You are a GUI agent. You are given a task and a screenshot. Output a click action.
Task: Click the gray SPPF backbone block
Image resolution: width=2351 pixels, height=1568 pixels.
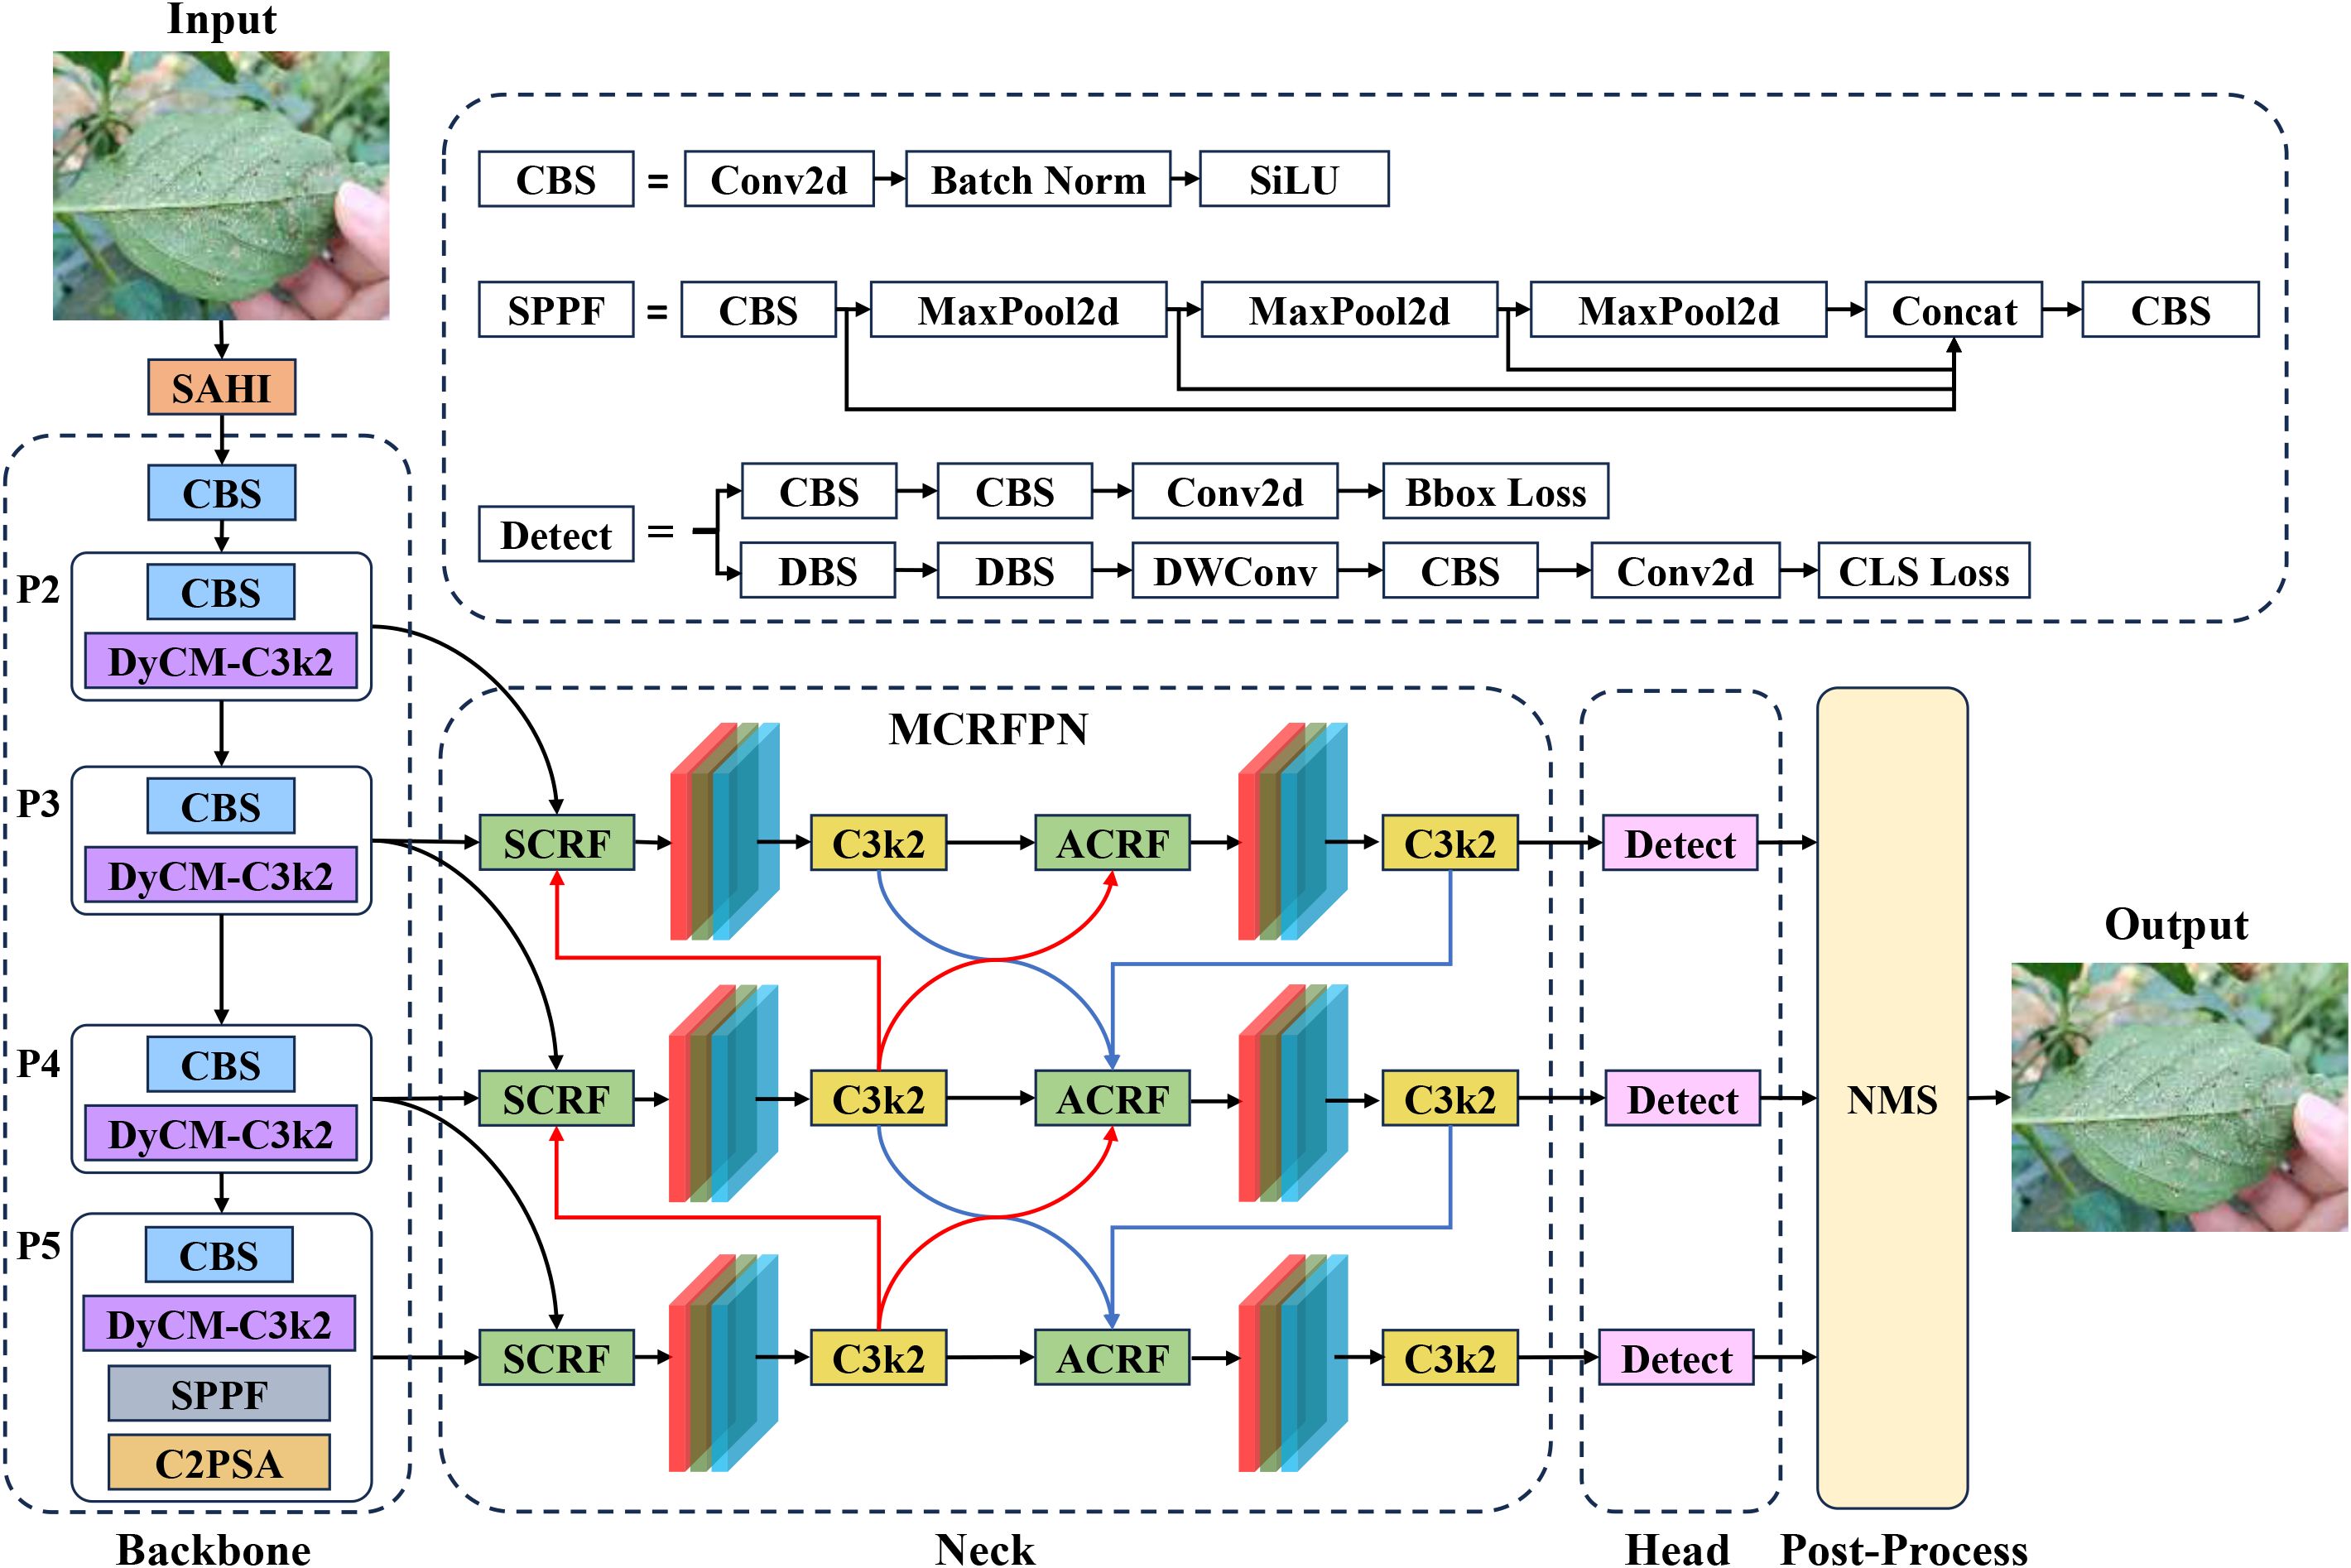(x=219, y=1393)
